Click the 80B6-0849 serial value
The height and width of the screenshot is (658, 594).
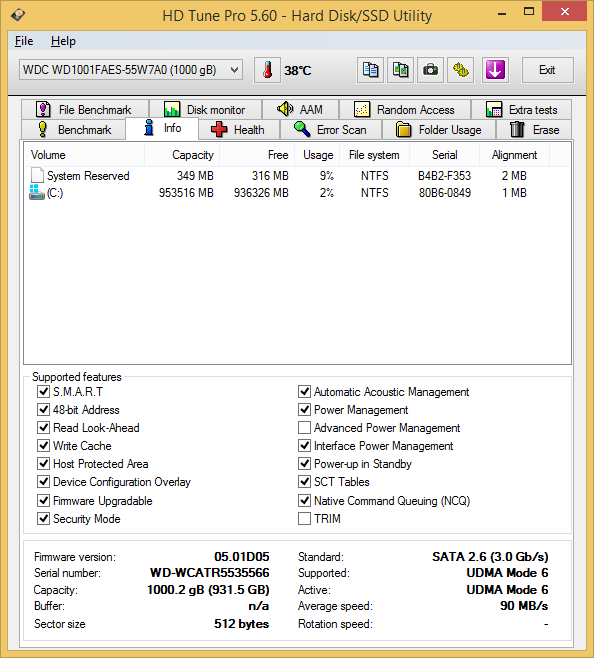coord(445,193)
